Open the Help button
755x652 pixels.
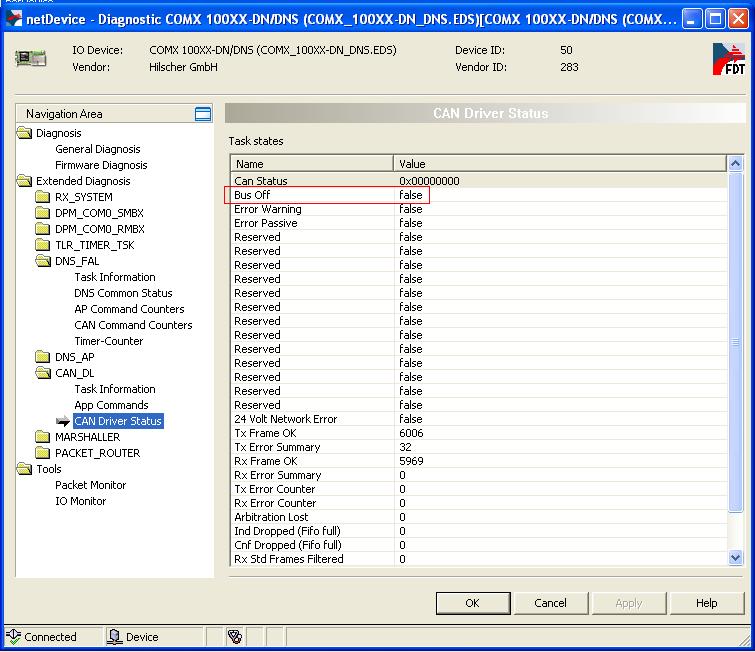[x=706, y=603]
